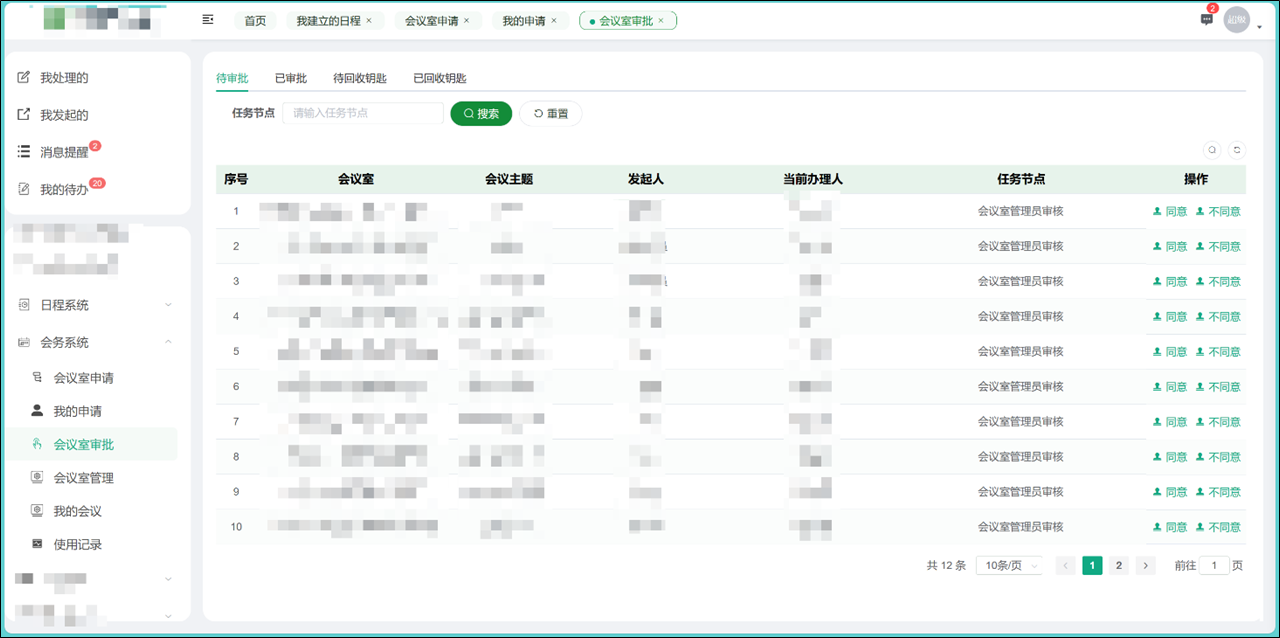Image resolution: width=1280 pixels, height=638 pixels.
Task: Open the 10条/页 page size dropdown
Action: tap(1010, 565)
